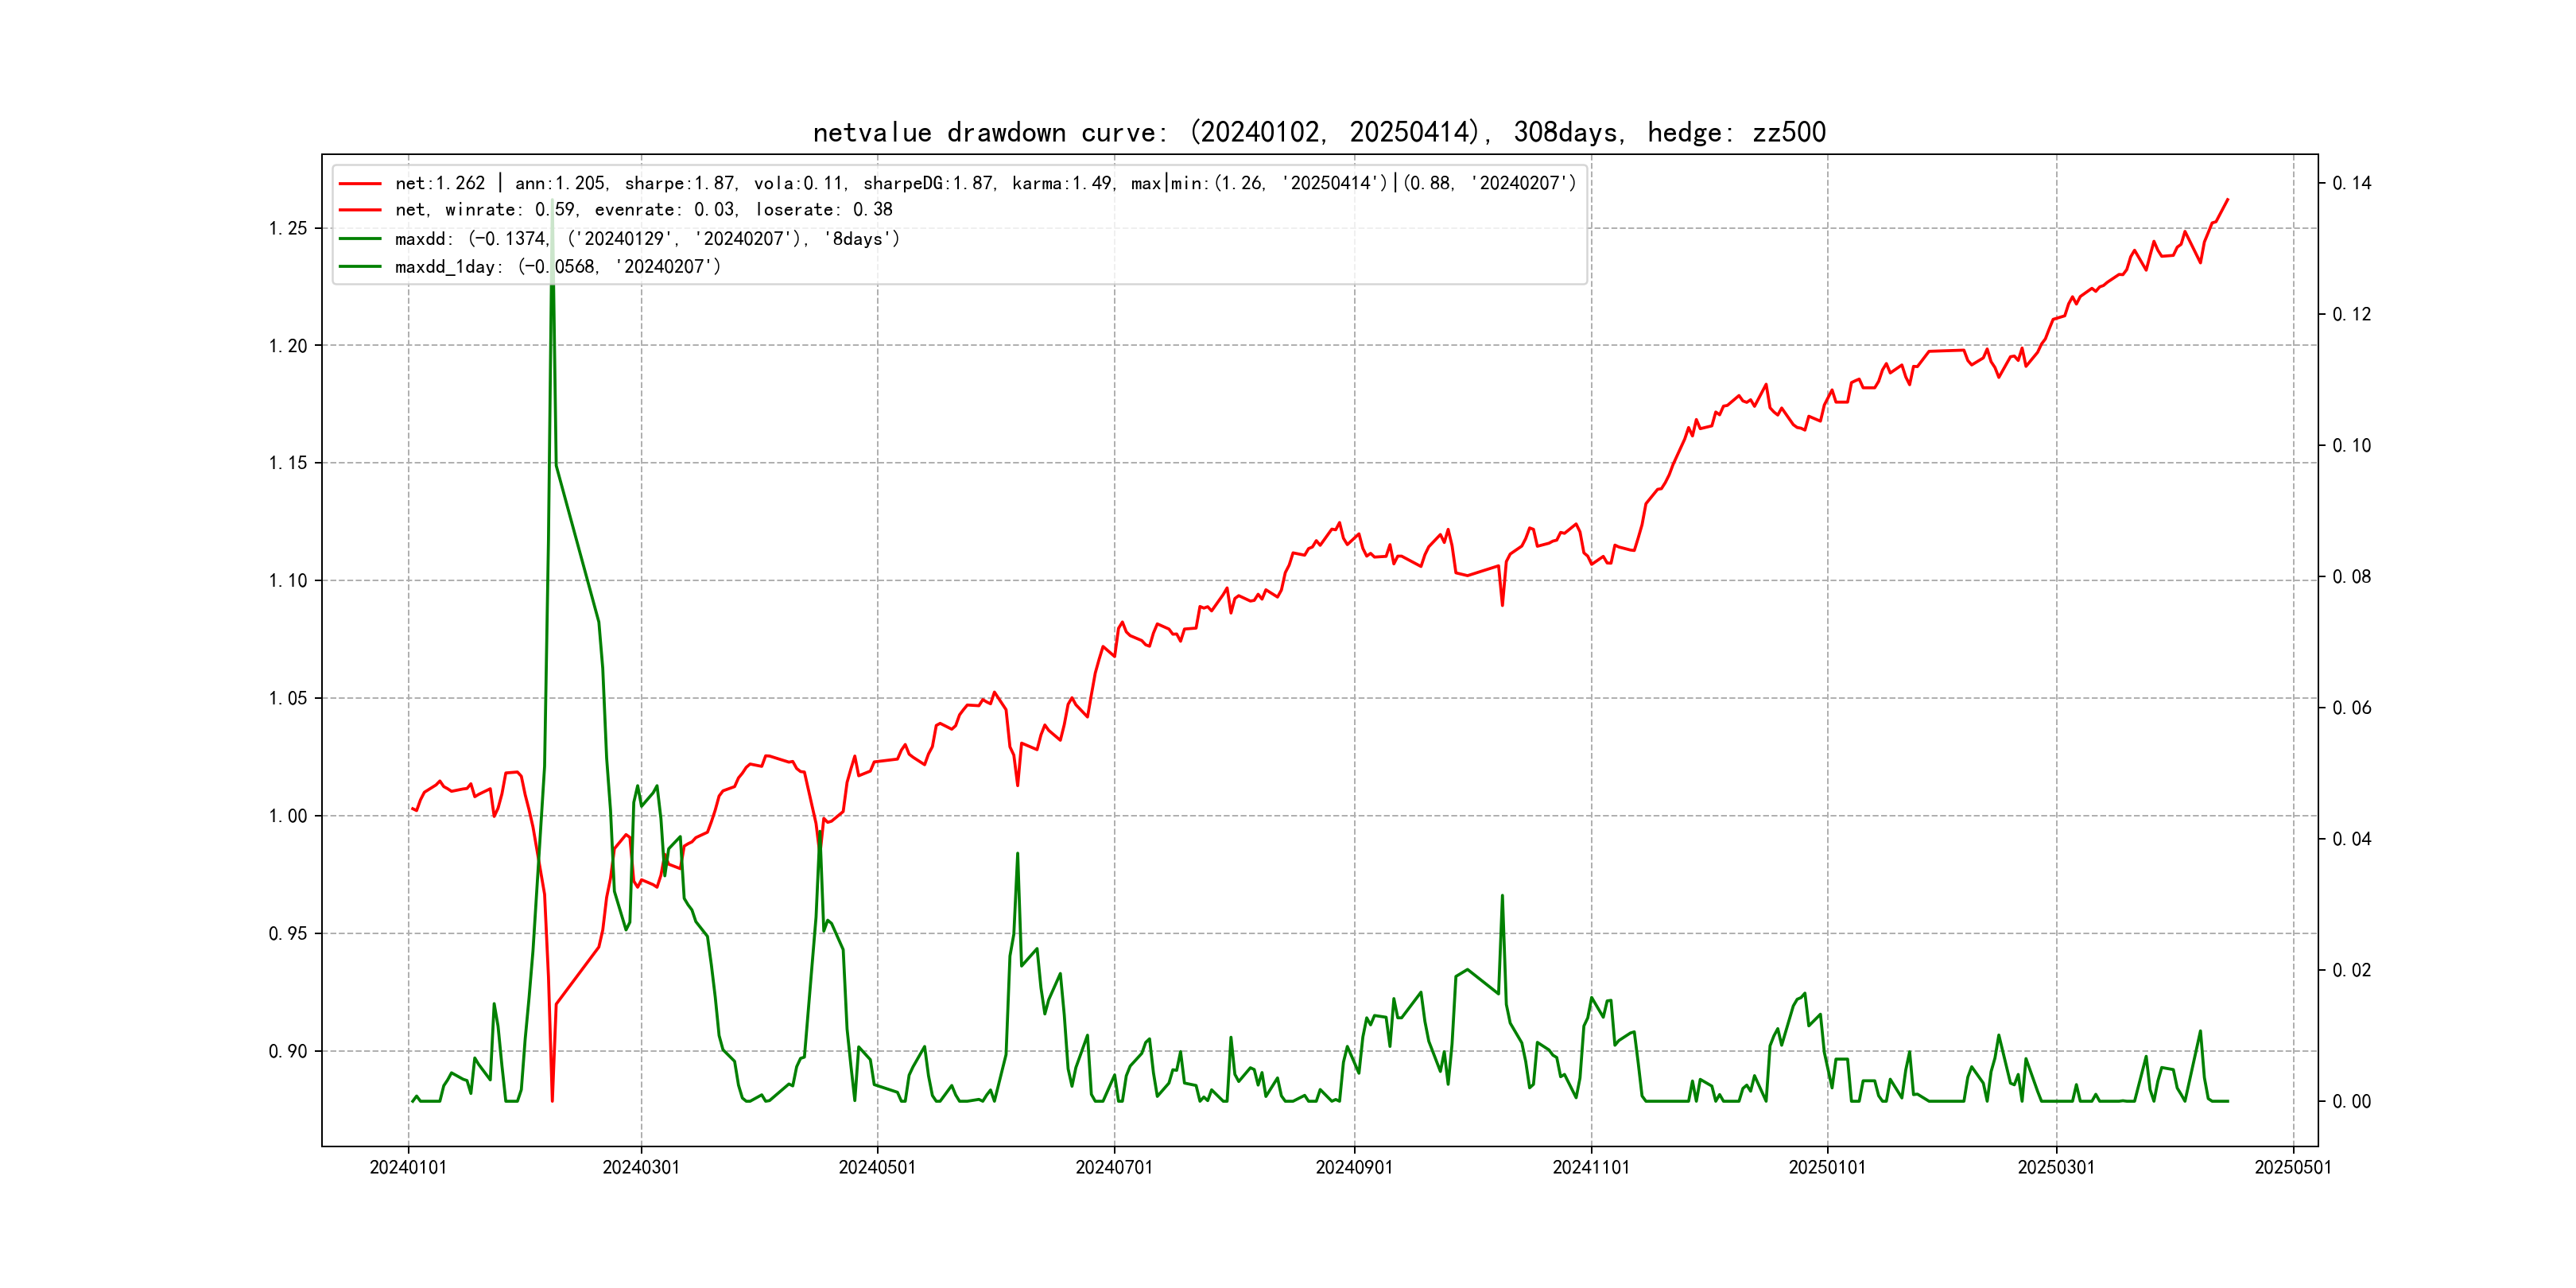This screenshot has height=1288, width=2576.
Task: Click the chart title text
Action: coord(1319,132)
